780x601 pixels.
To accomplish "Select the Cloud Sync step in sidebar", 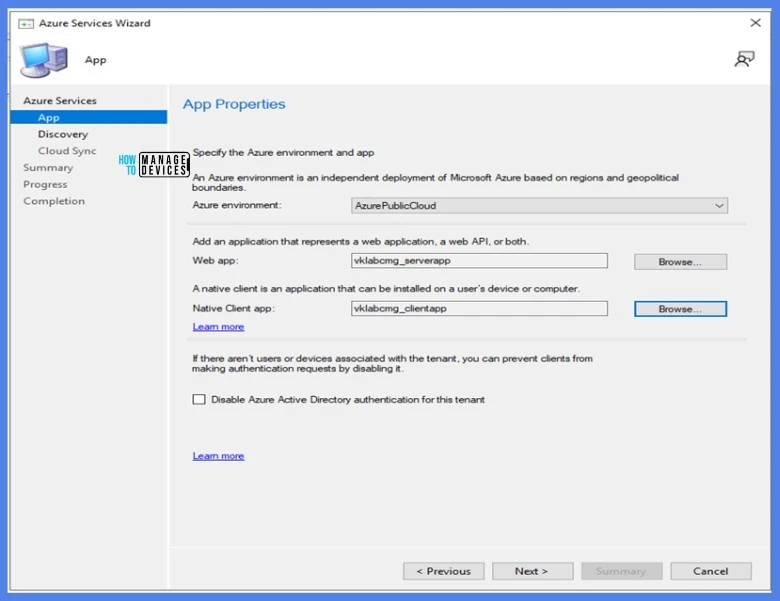I will [67, 151].
